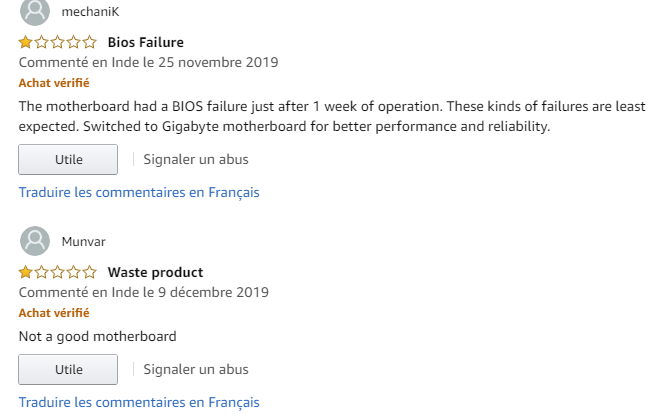Mark the Waste product review as Utile

coord(68,369)
